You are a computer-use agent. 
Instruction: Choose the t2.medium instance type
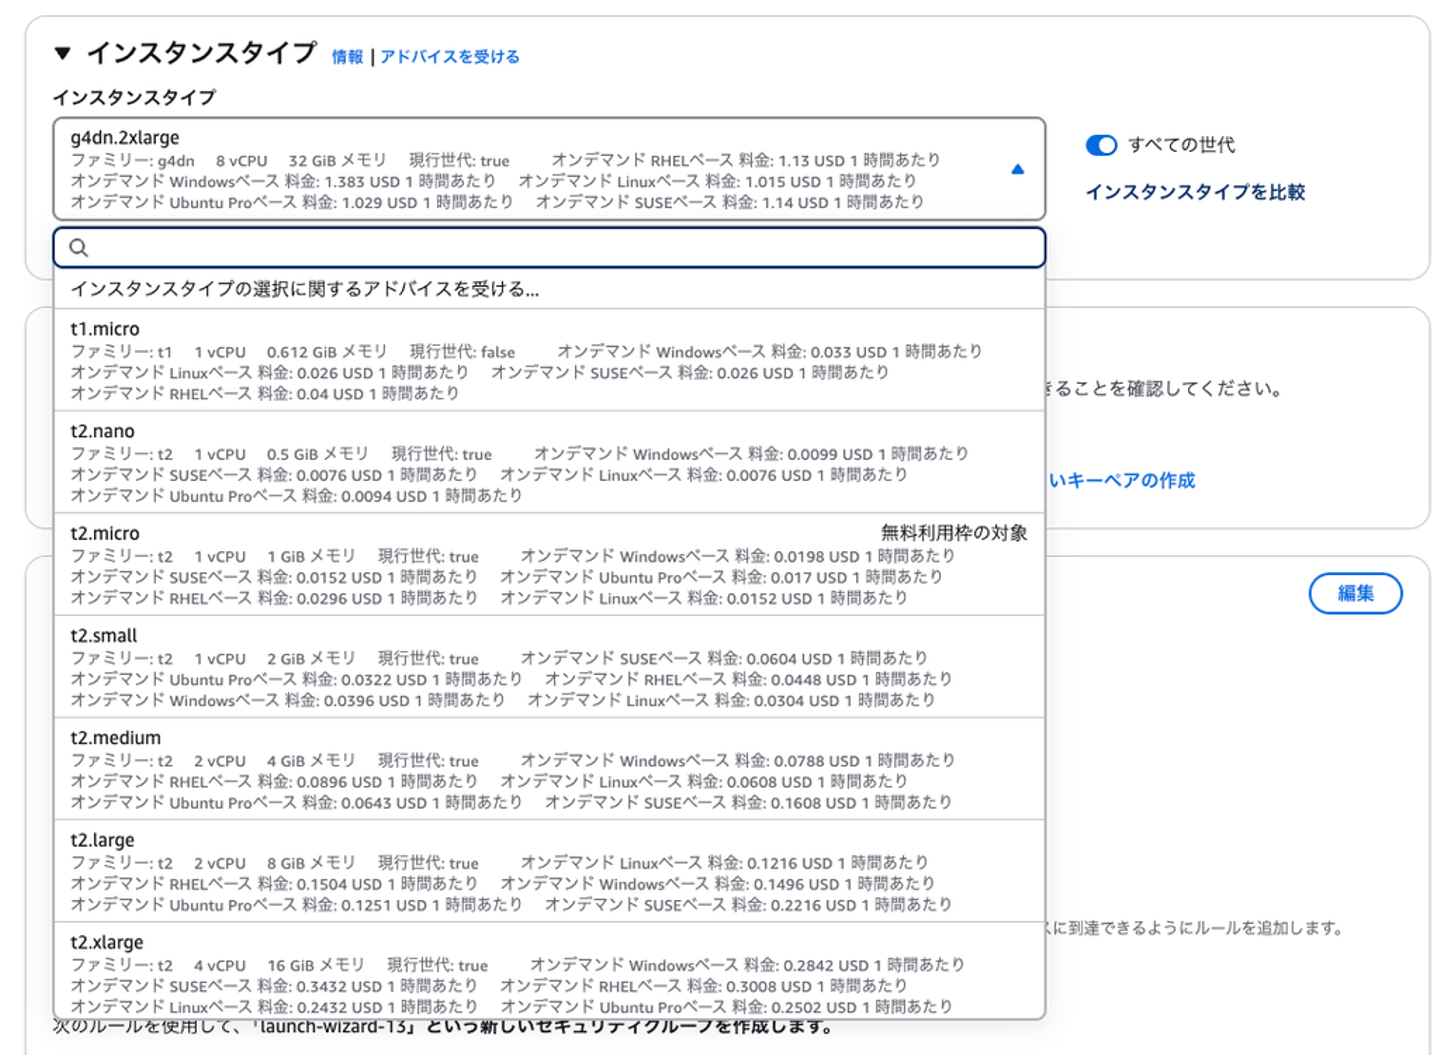tap(549, 768)
